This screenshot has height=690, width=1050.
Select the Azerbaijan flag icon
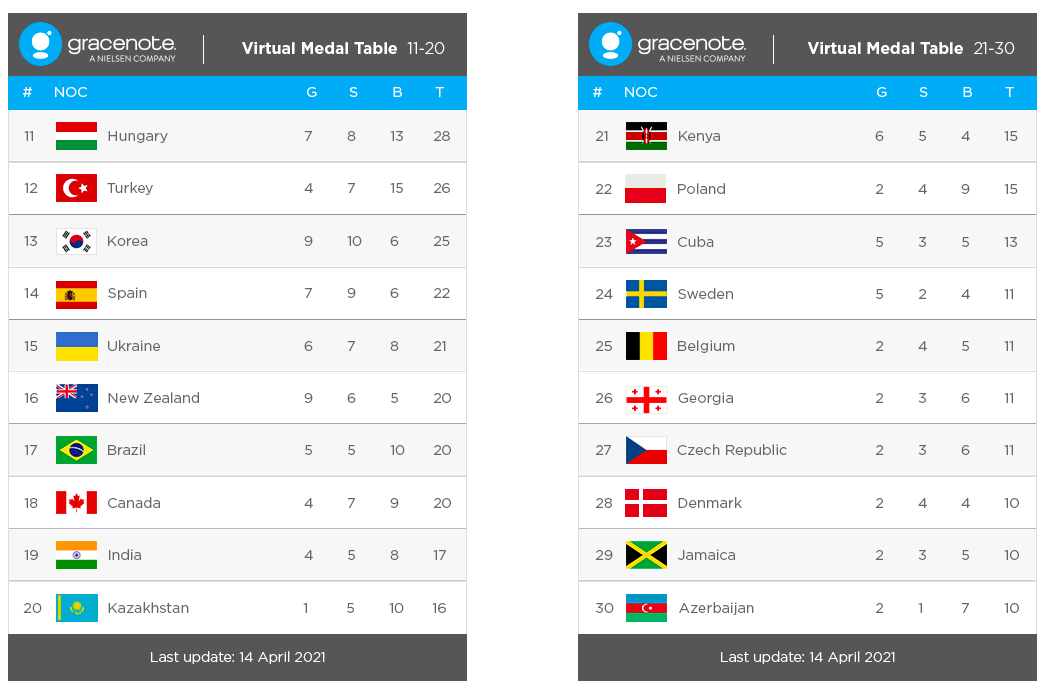tap(646, 608)
